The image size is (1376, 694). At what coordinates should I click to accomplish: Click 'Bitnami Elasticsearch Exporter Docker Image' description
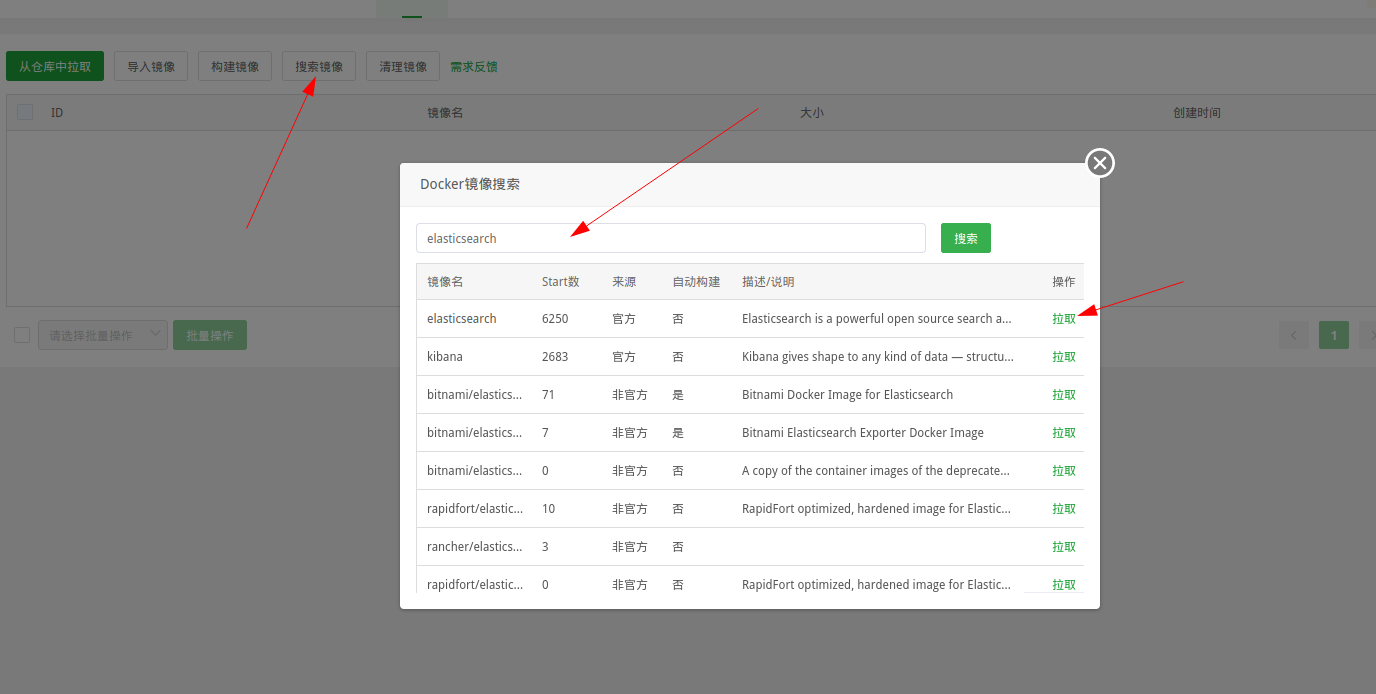coord(863,433)
